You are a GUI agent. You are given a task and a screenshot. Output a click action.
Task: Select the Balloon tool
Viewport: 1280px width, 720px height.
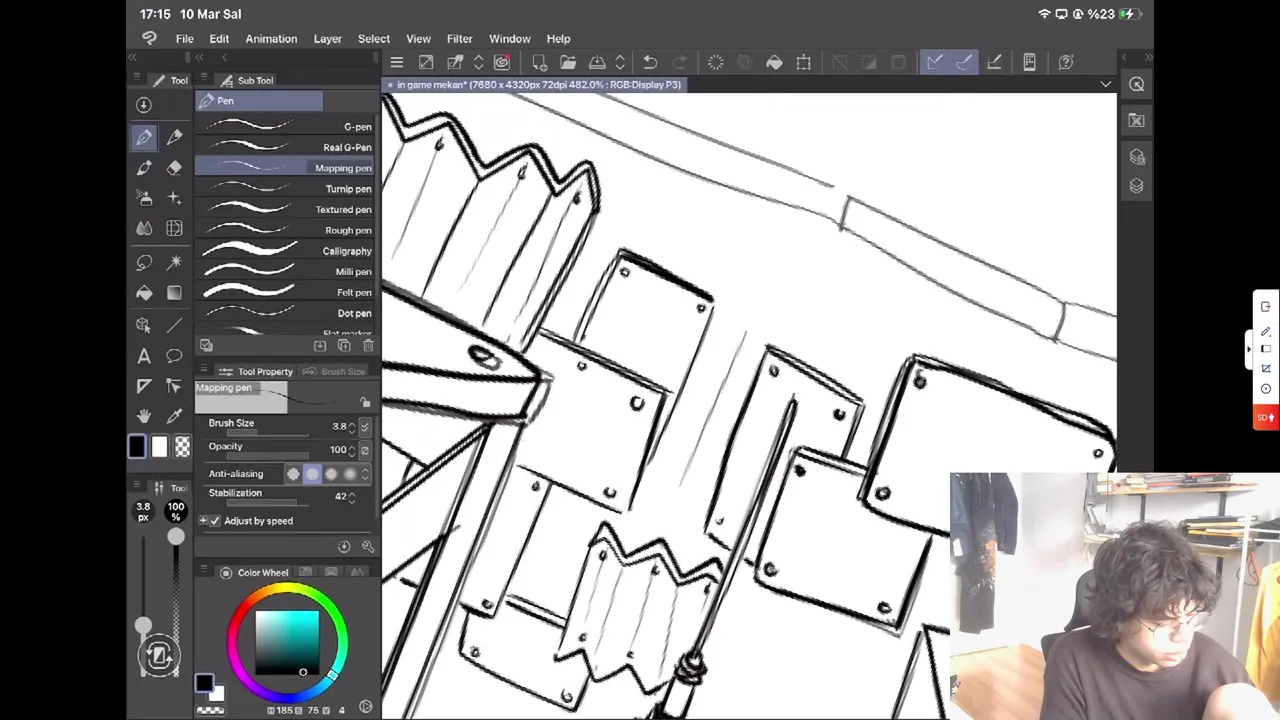coord(174,356)
